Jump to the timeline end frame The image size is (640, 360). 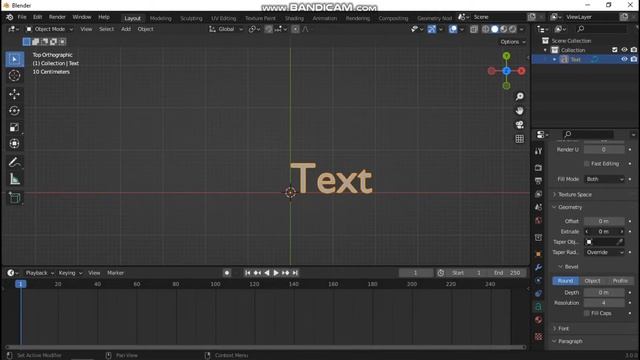click(295, 273)
